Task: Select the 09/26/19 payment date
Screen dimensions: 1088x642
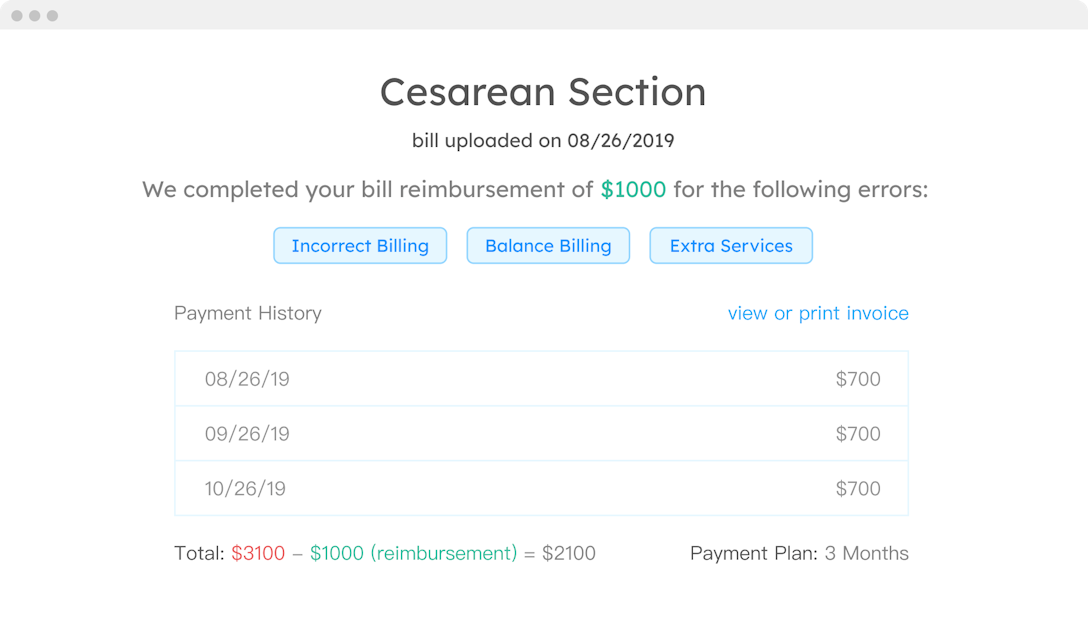Action: [x=247, y=434]
